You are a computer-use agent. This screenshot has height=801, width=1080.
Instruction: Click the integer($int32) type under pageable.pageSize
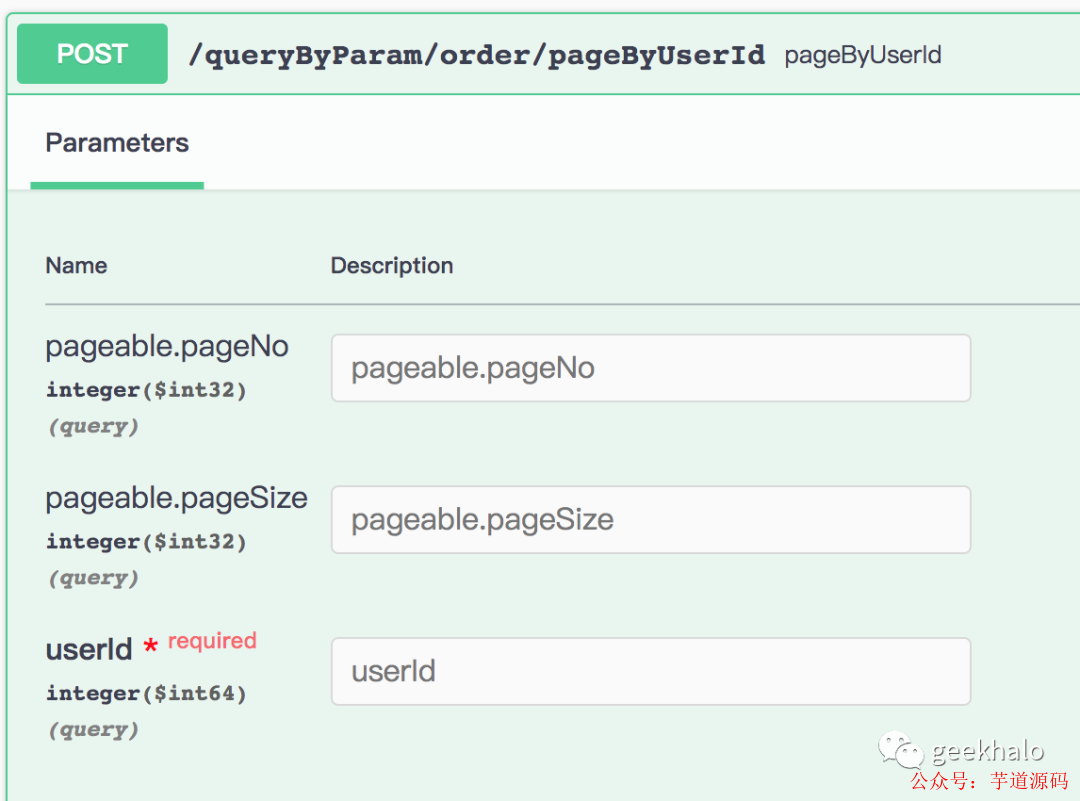146,541
